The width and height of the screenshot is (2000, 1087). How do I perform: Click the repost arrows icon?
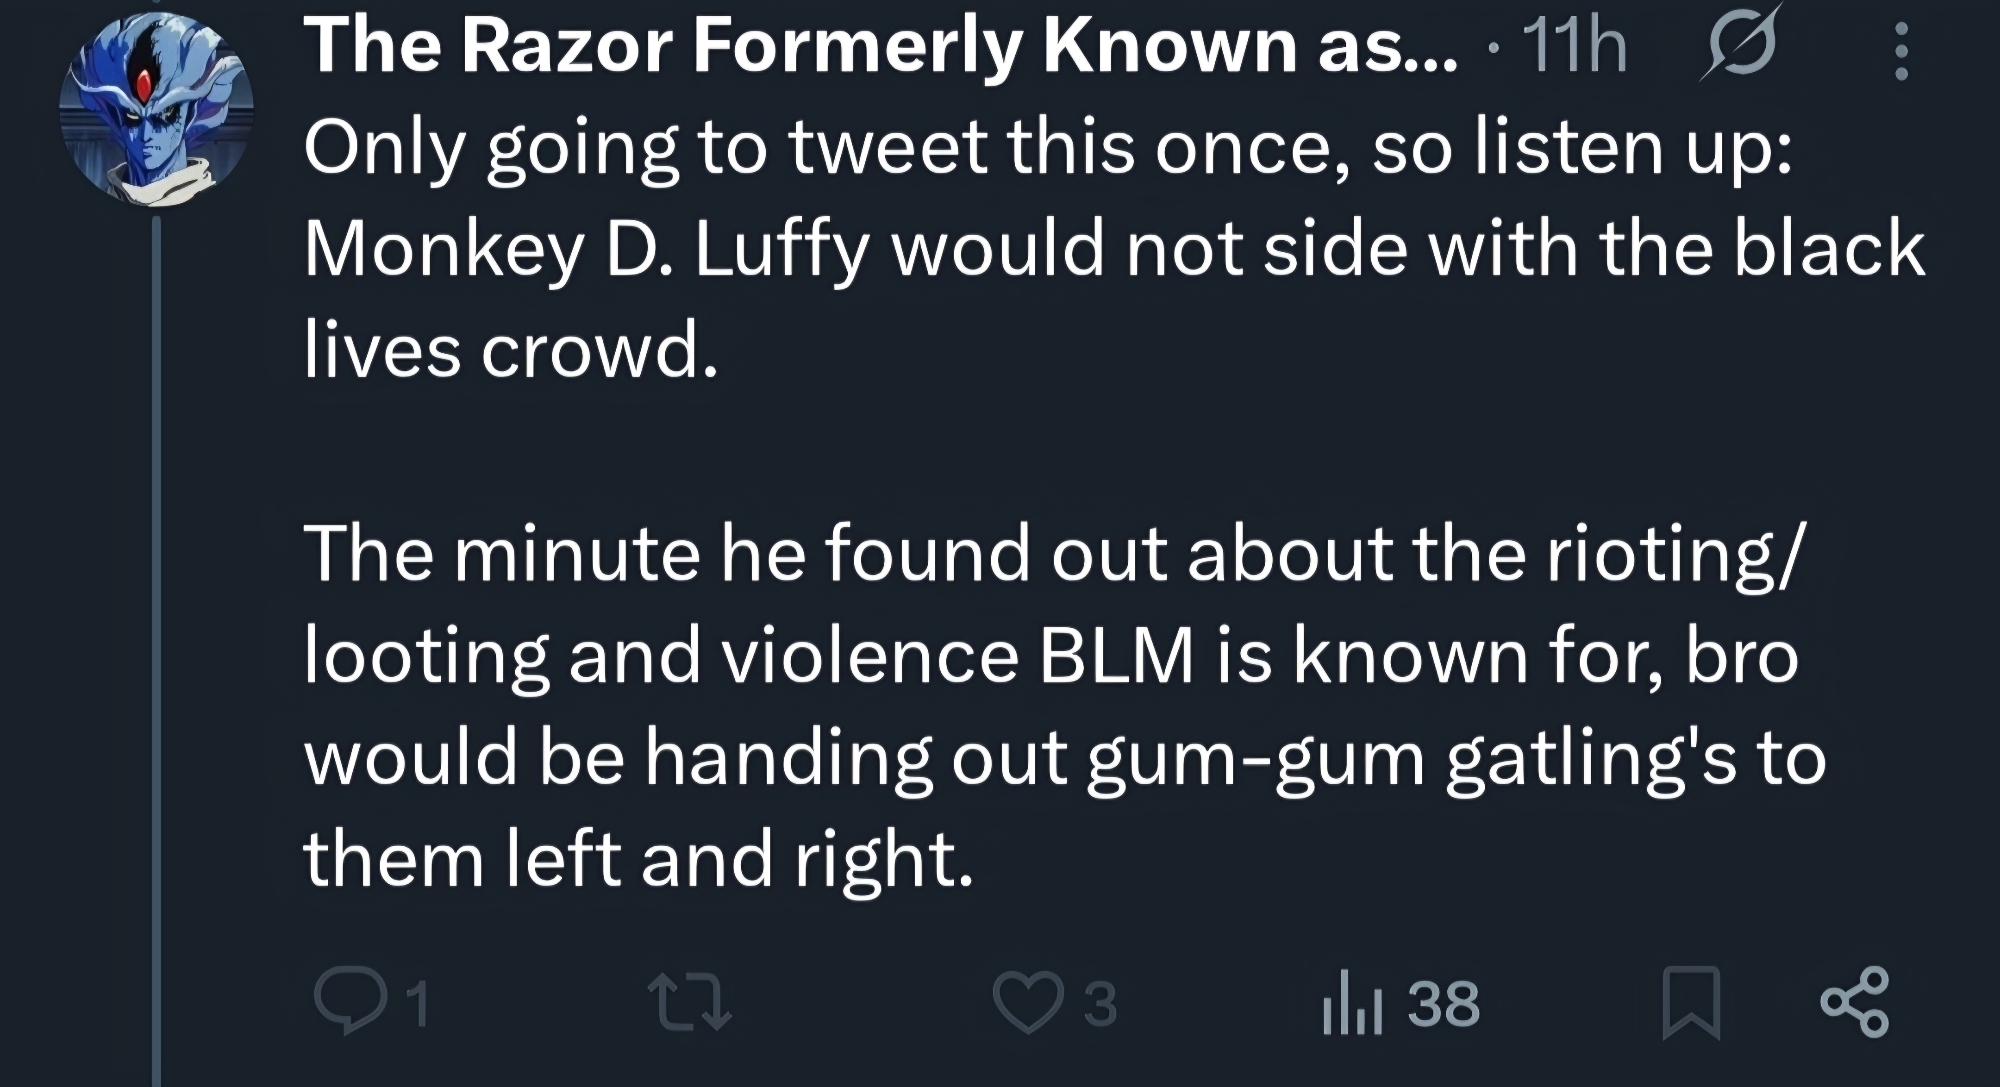click(x=689, y=1004)
